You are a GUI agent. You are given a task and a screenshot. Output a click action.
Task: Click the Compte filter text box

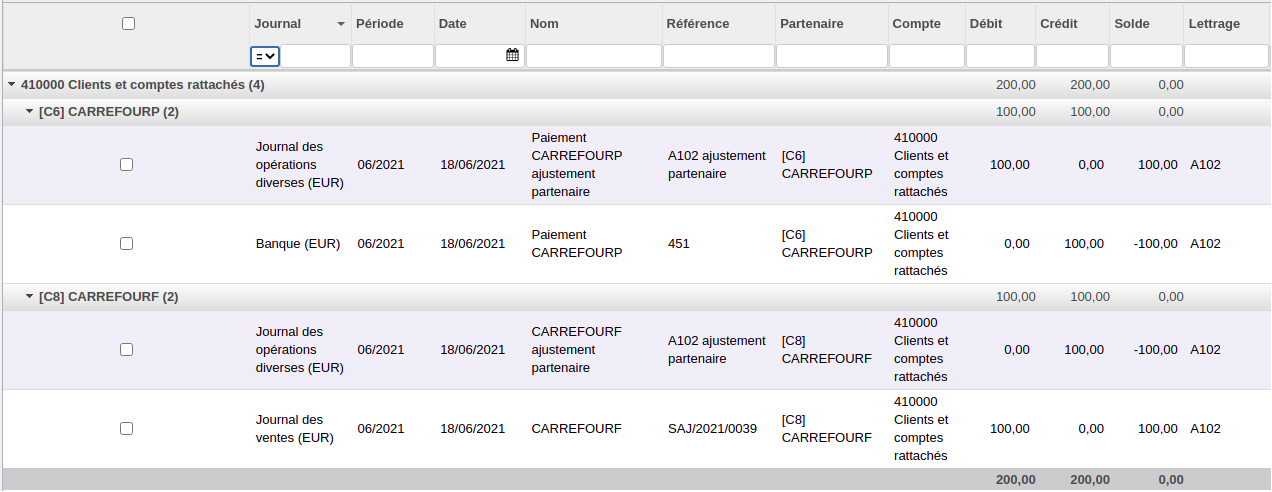[925, 56]
